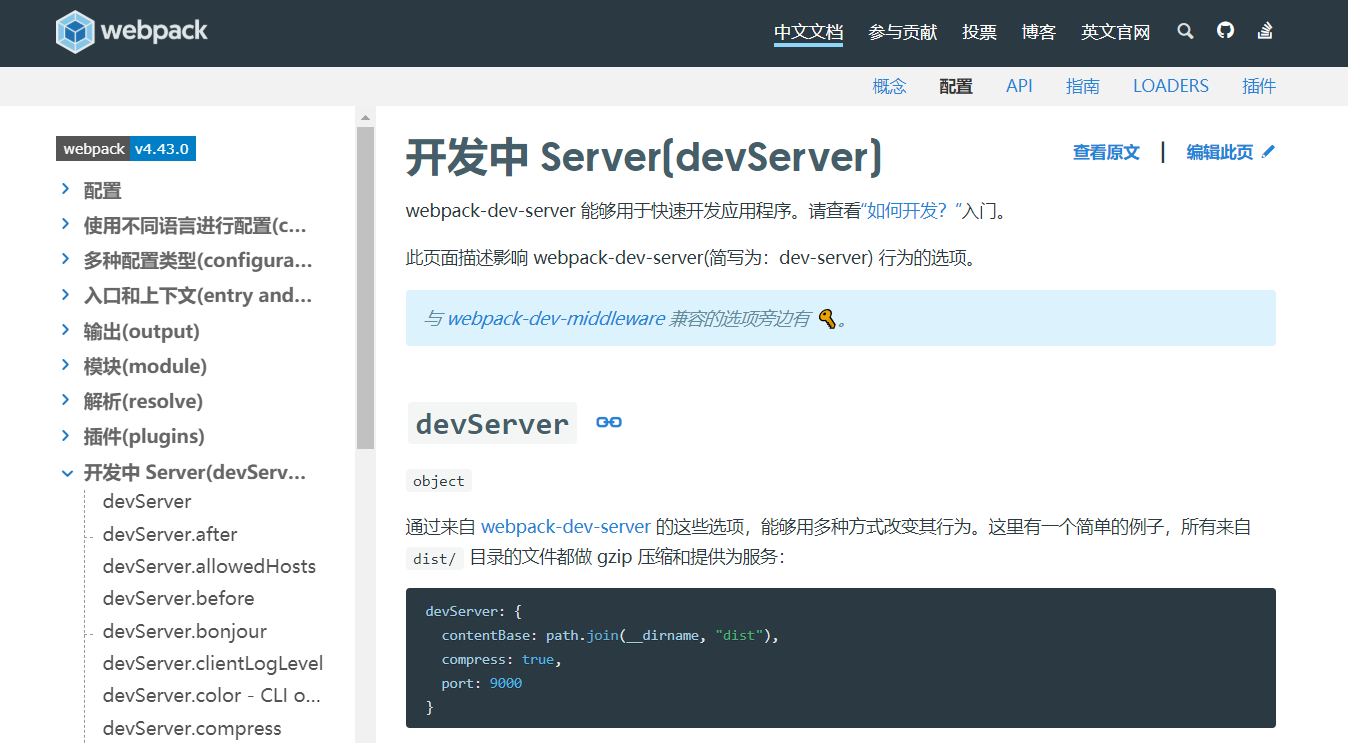
Task: Expand the 多种配置类型 chevron
Action: [x=66, y=259]
